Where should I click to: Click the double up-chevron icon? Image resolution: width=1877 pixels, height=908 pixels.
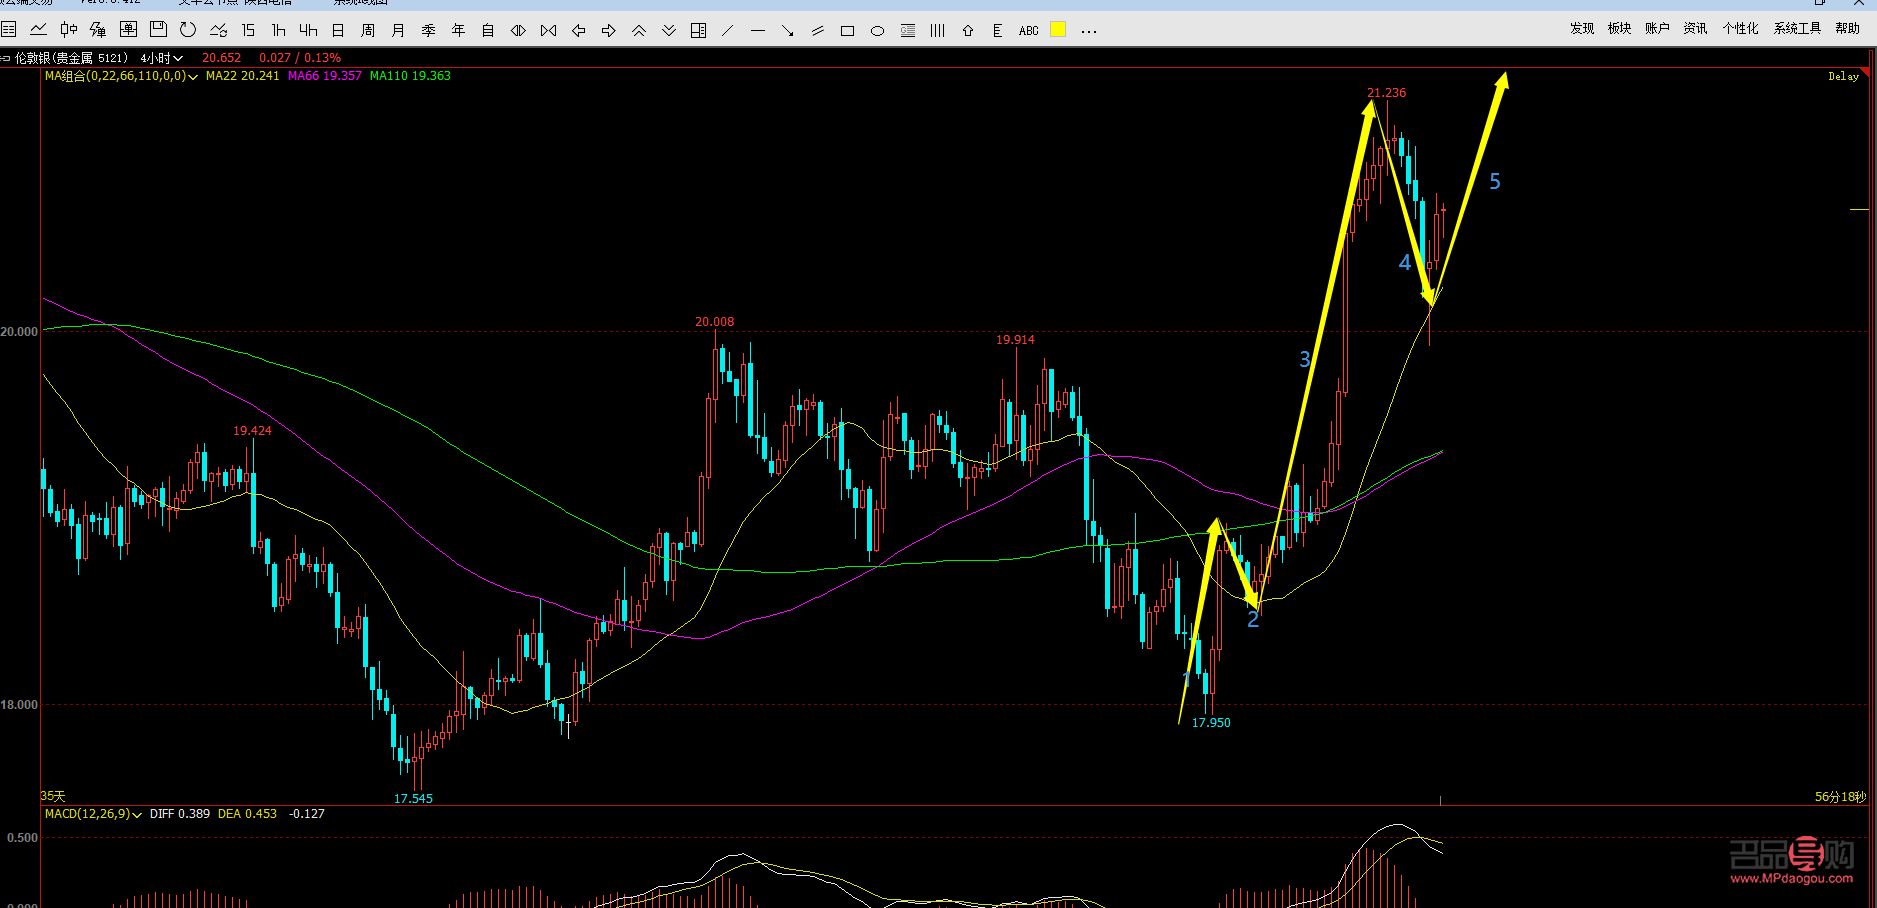point(638,30)
